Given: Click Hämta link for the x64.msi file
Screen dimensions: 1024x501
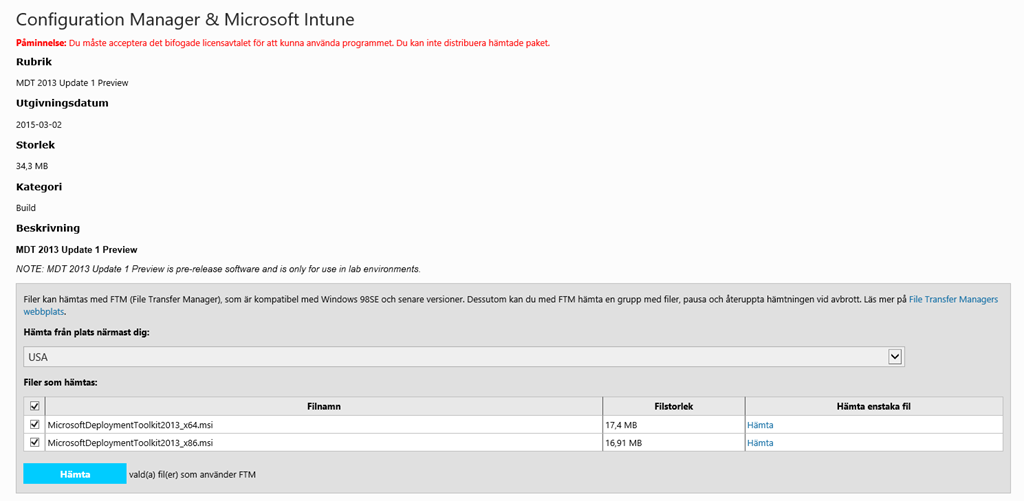Looking at the screenshot, I should (x=760, y=425).
